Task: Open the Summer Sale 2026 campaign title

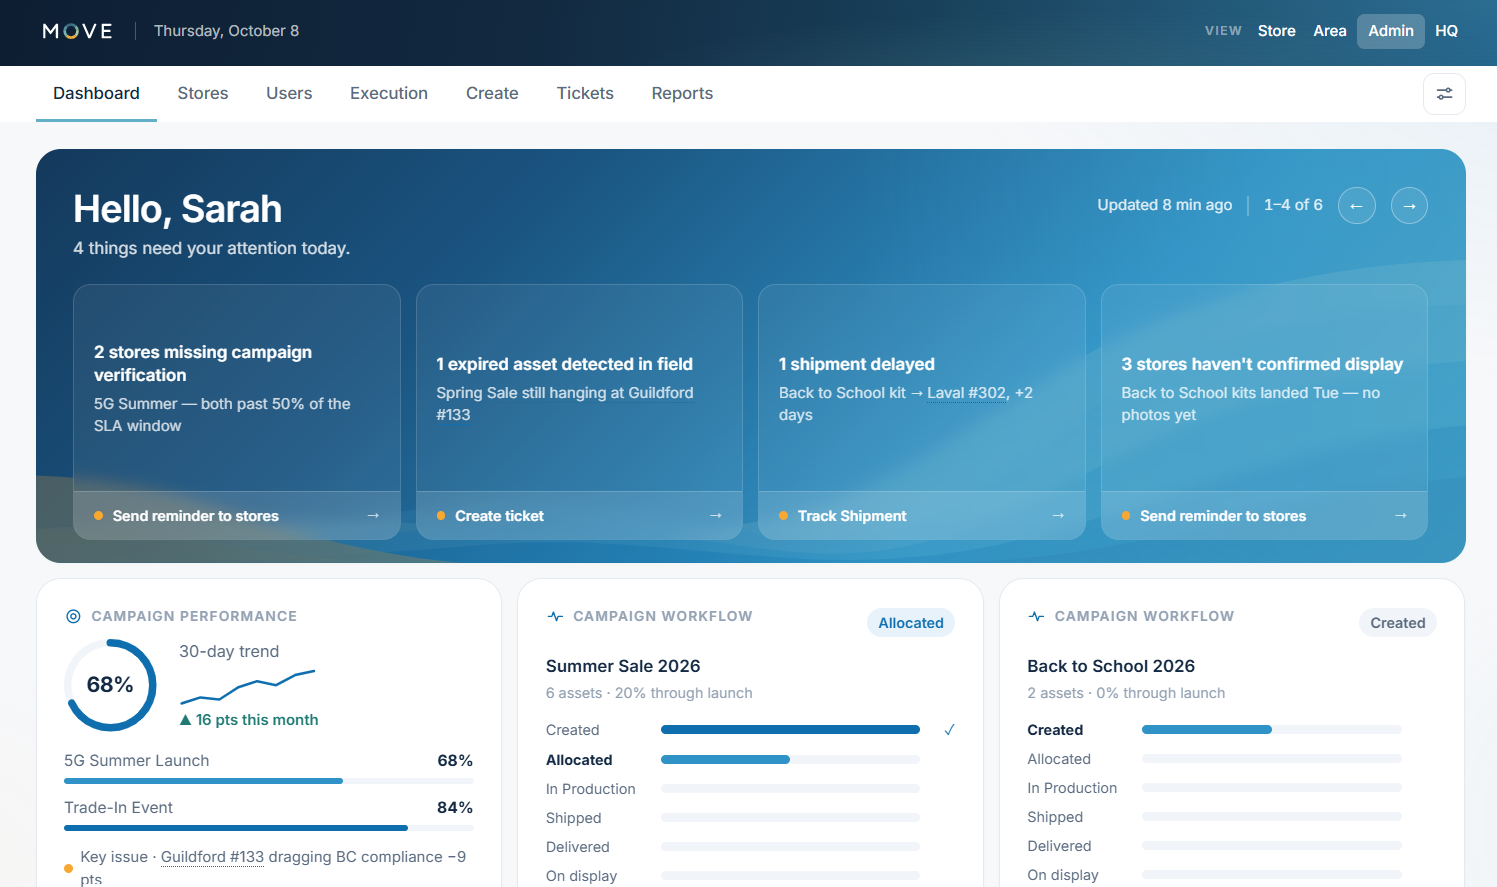Action: click(x=623, y=666)
